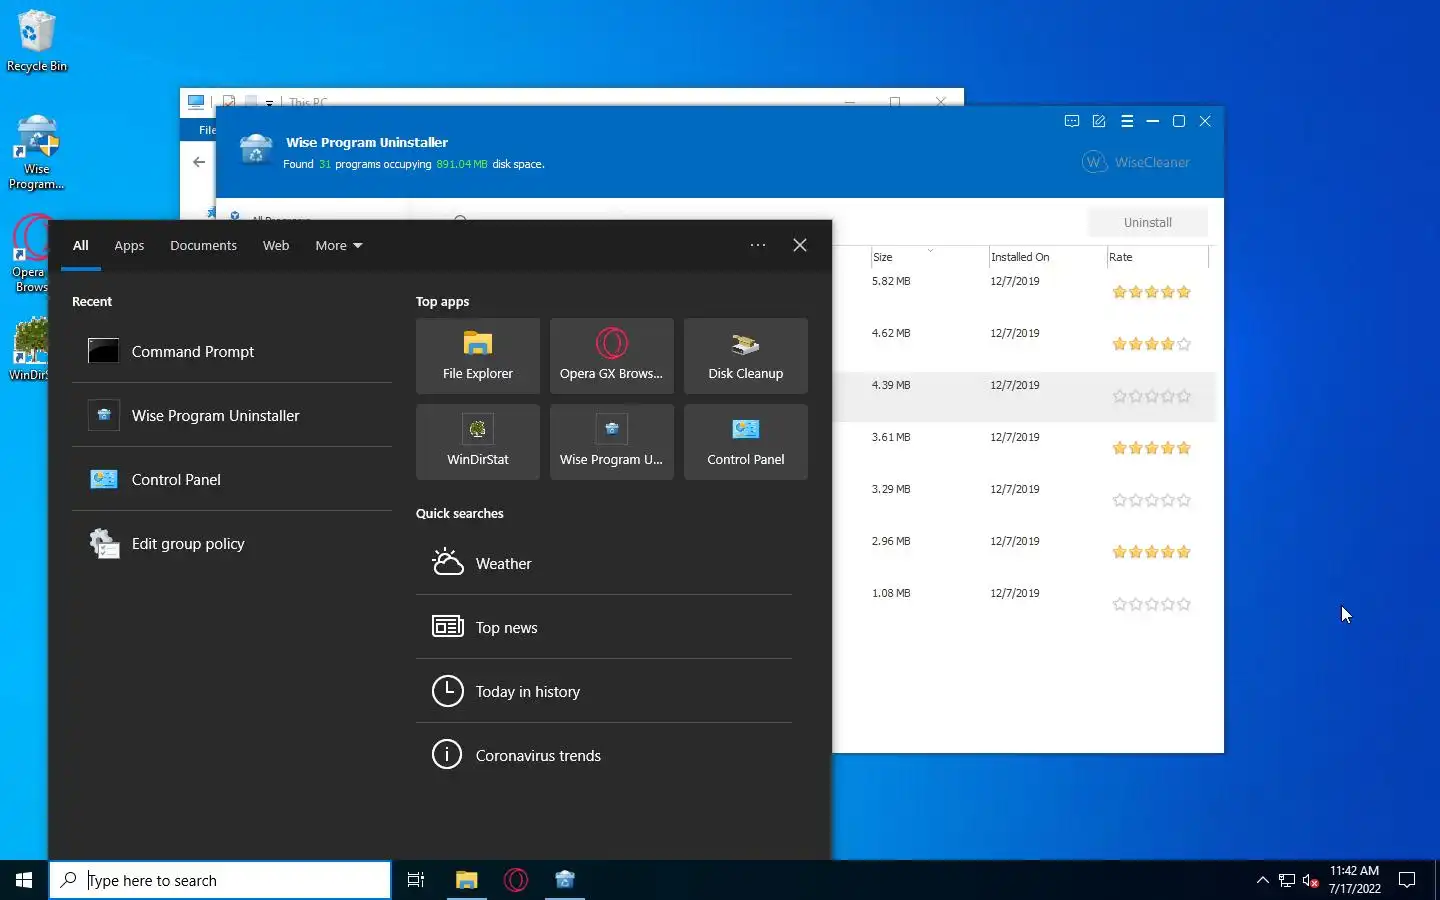Launch File Explorer tile in Top apps

[478, 356]
